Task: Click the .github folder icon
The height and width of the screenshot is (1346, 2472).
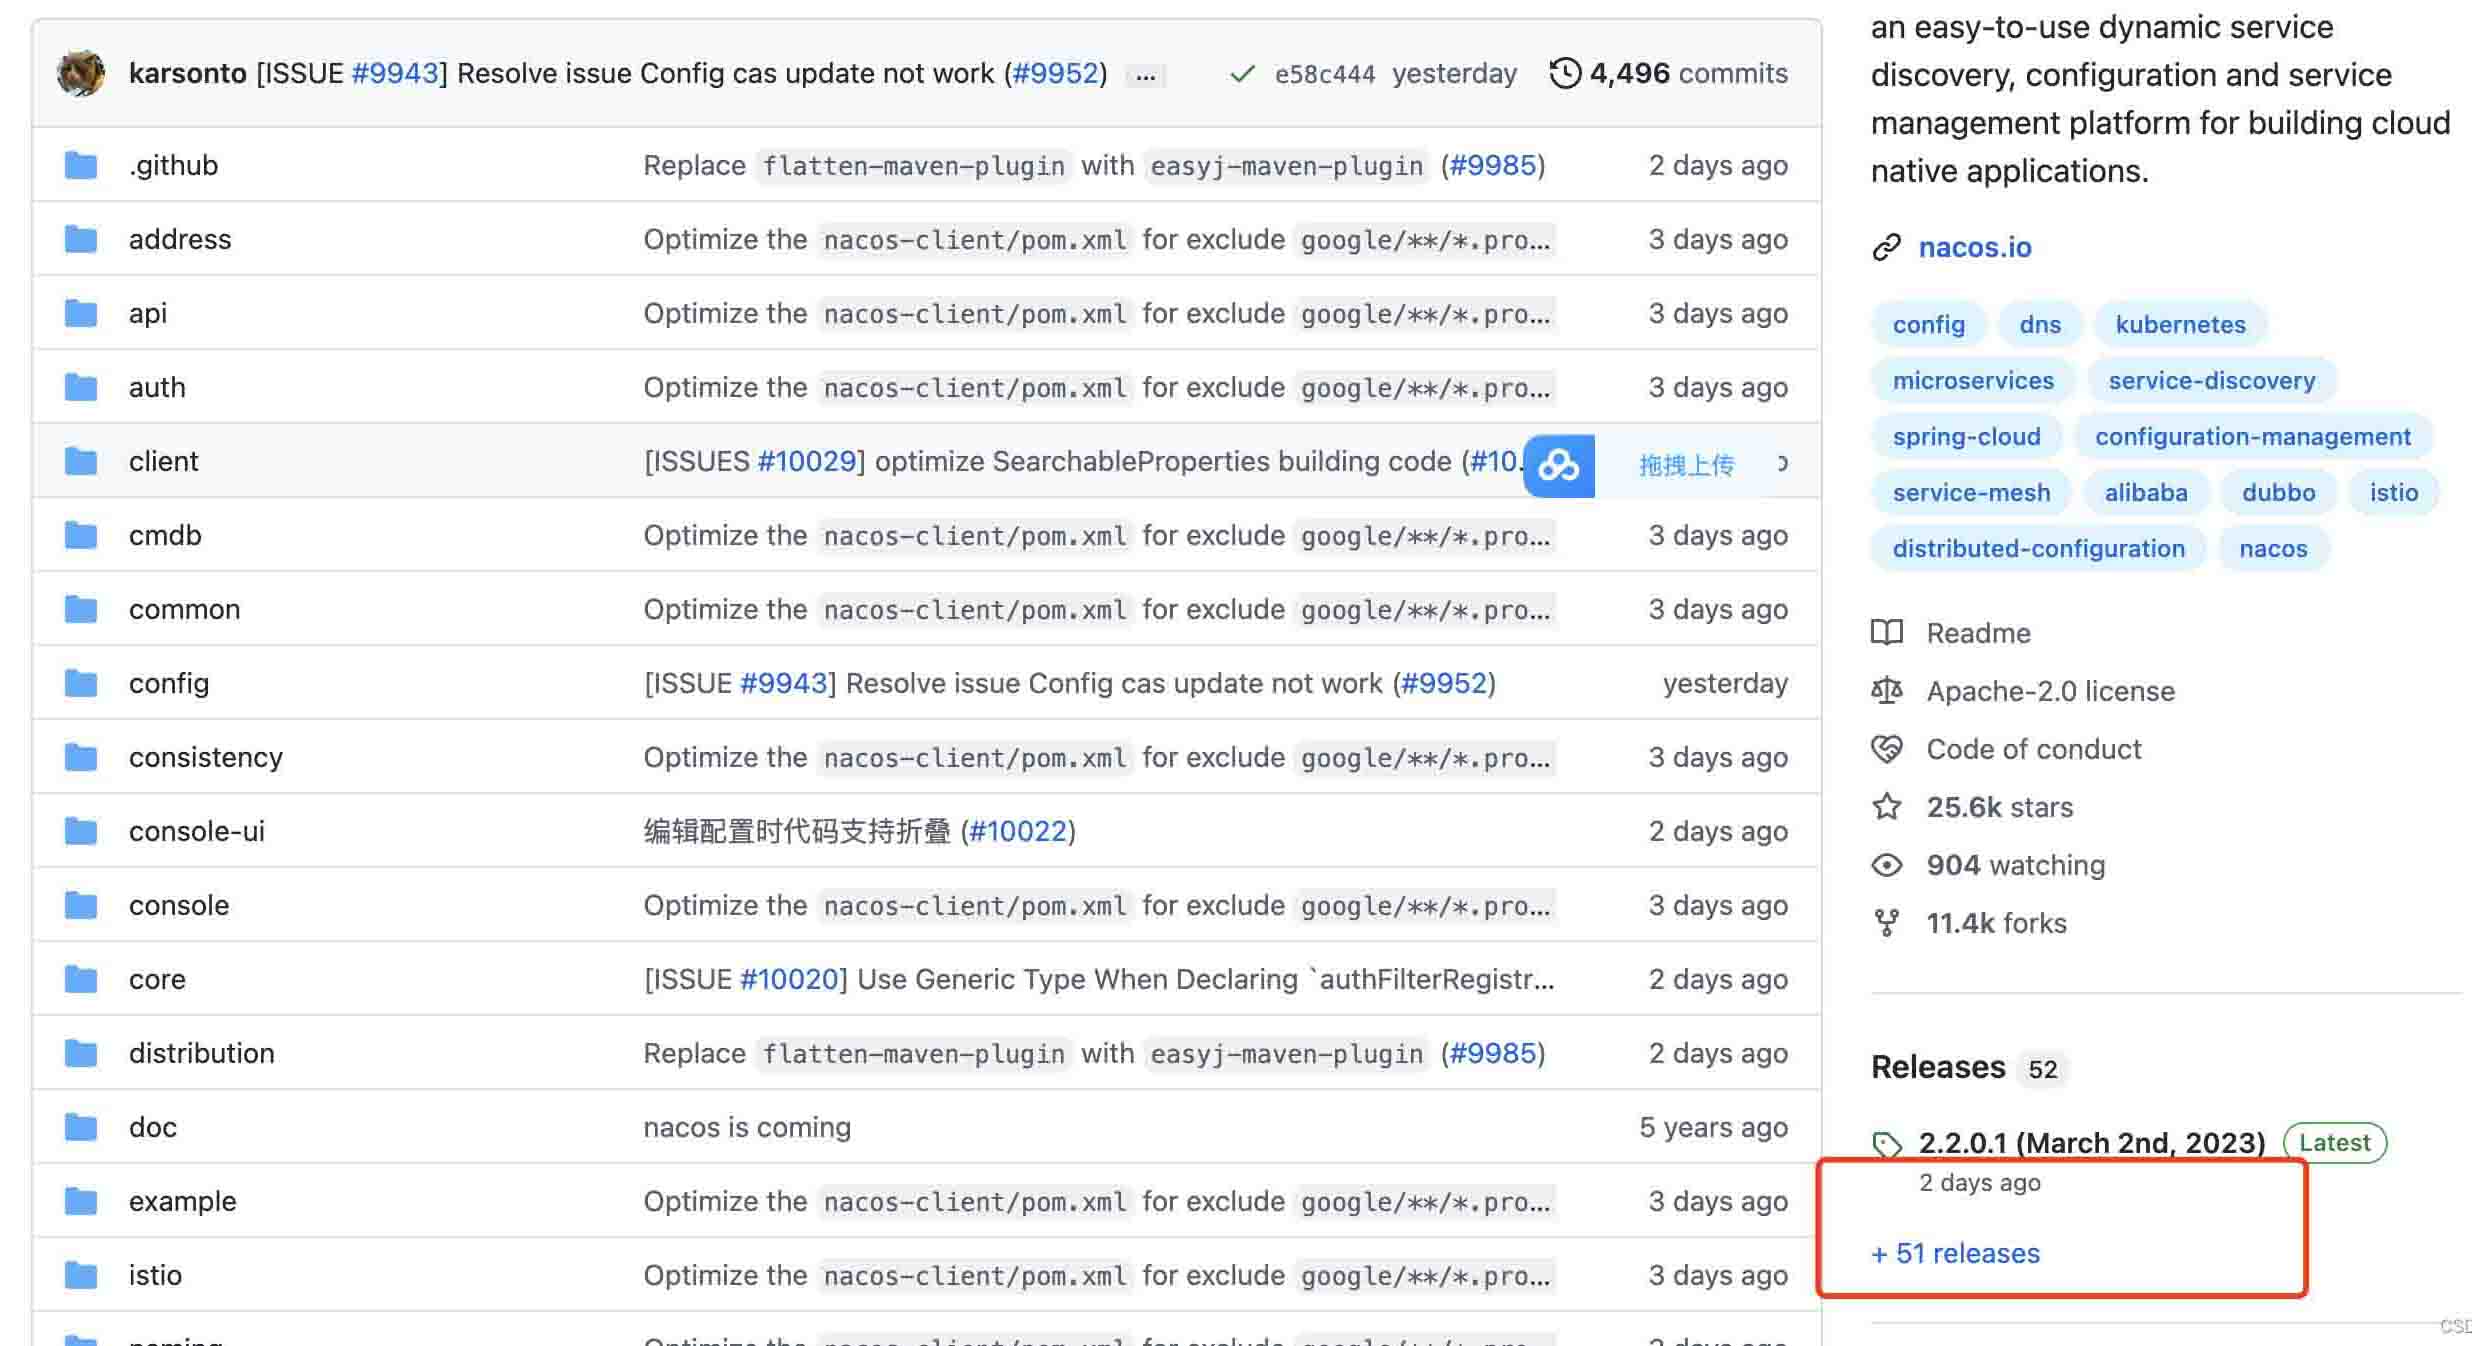Action: tap(81, 165)
